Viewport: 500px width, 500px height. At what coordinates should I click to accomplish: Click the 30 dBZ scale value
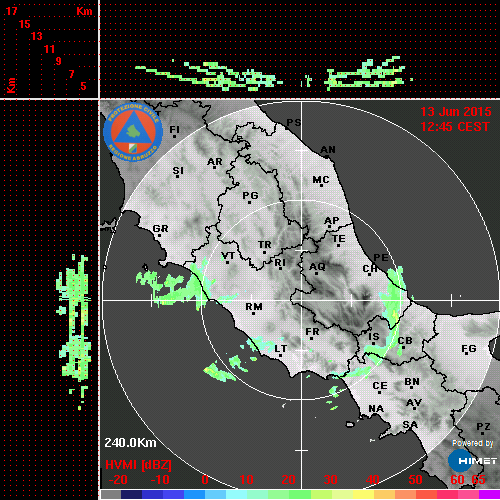pyautogui.click(x=330, y=480)
